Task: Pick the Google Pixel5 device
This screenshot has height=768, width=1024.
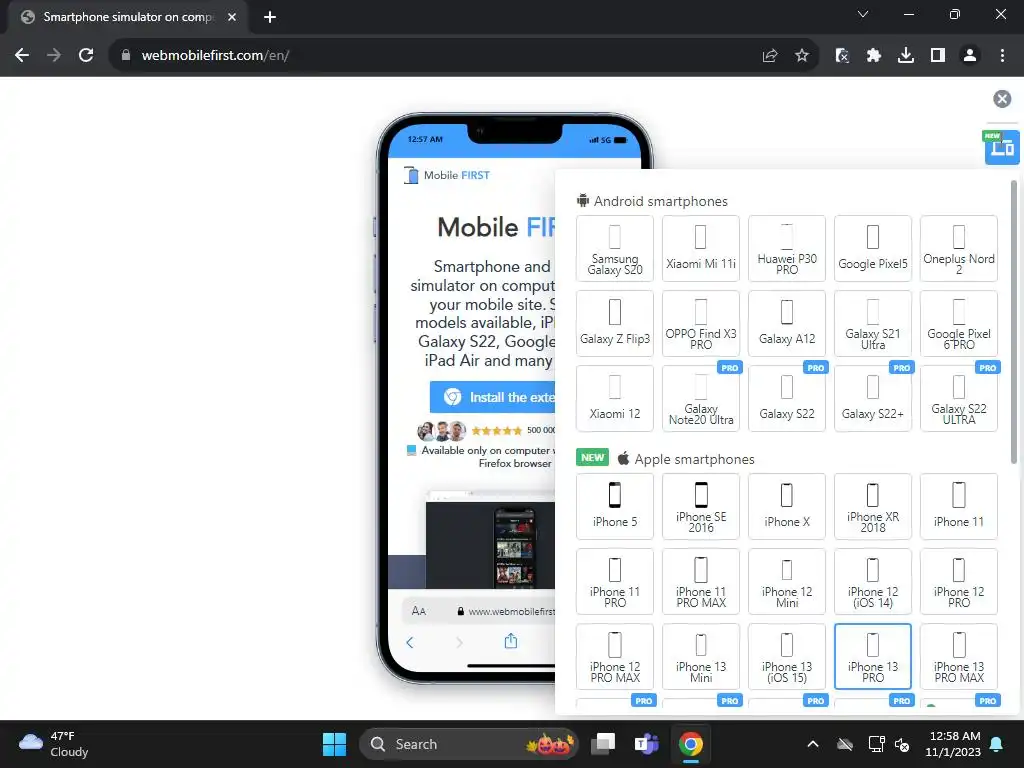Action: tap(872, 249)
